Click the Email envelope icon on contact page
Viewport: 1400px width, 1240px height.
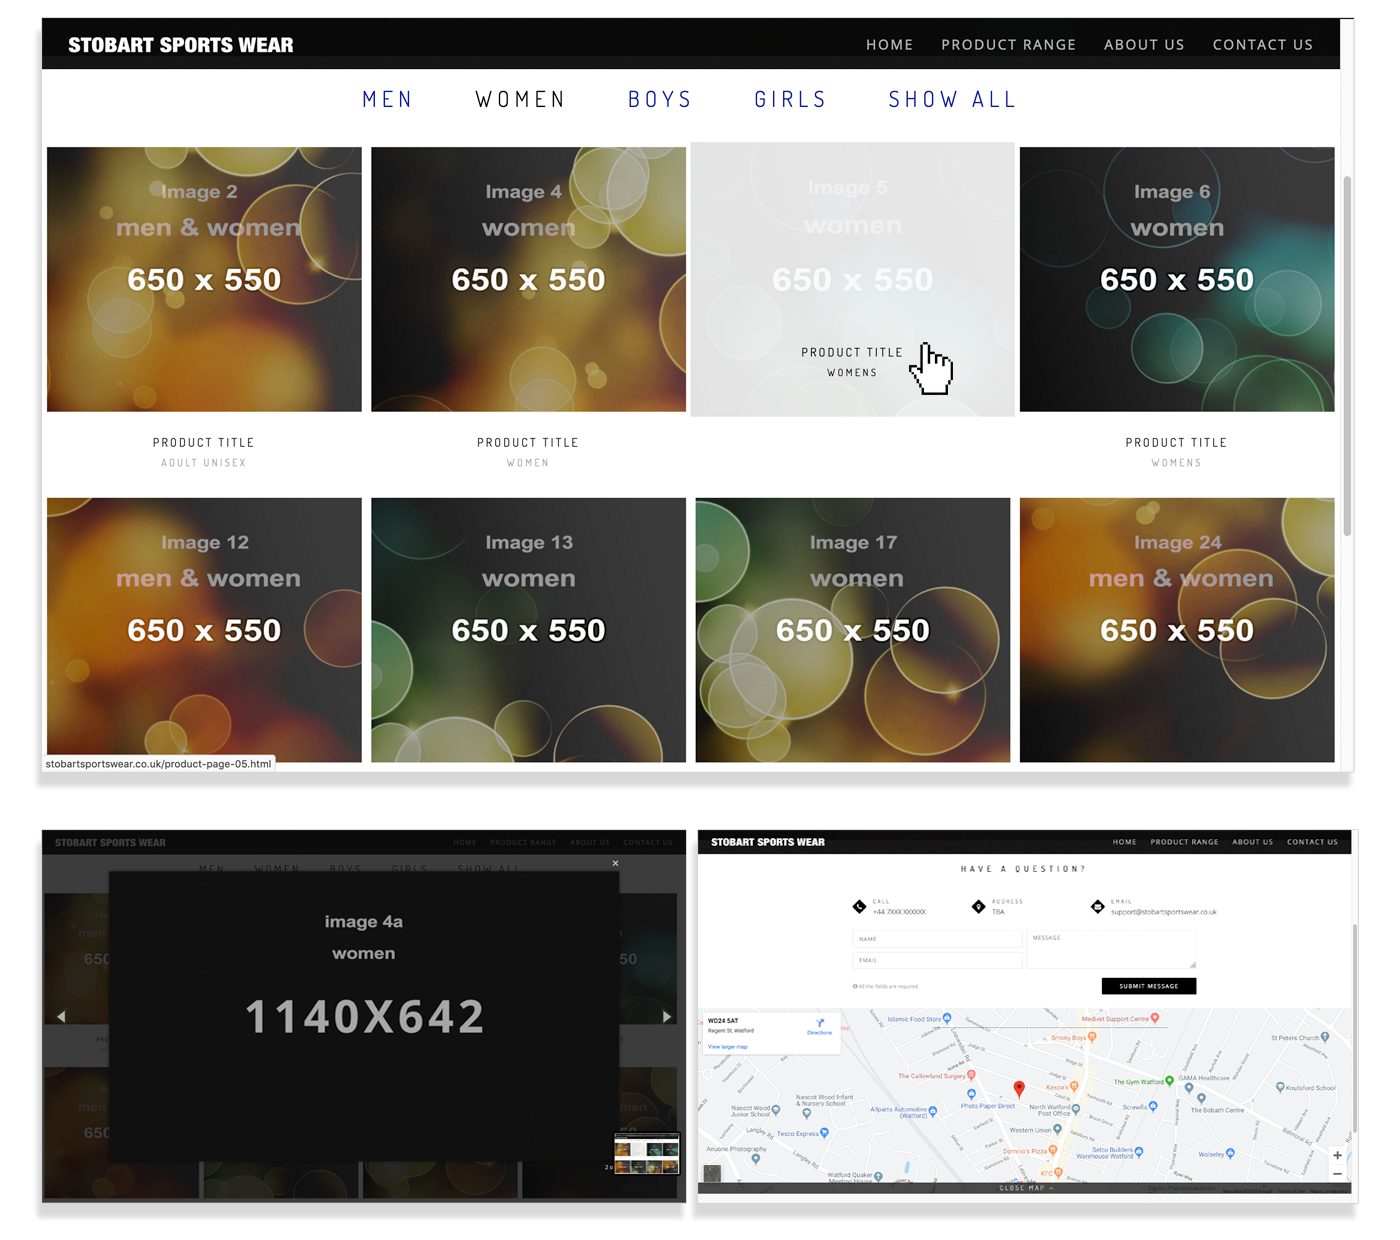tap(1097, 906)
